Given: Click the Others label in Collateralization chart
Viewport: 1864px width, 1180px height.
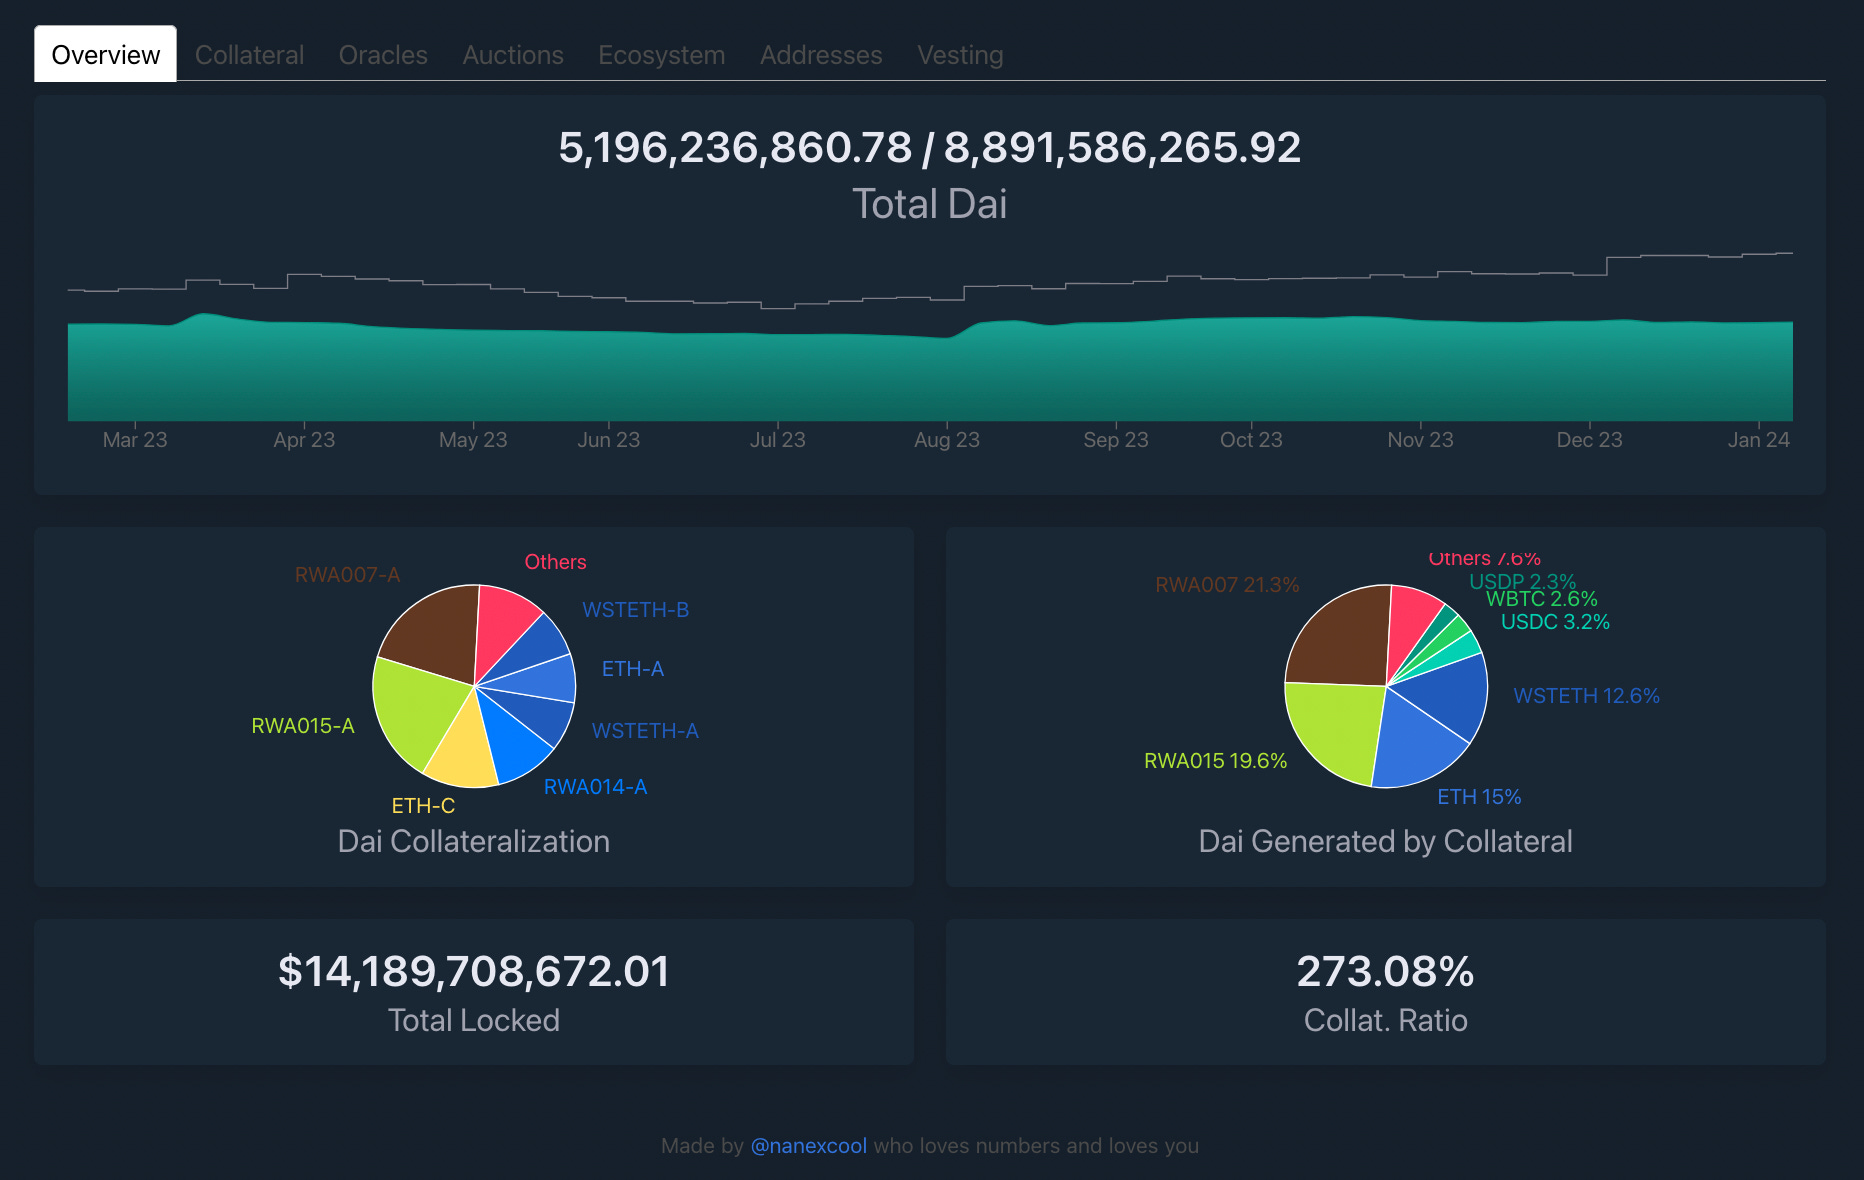Looking at the screenshot, I should coord(555,562).
